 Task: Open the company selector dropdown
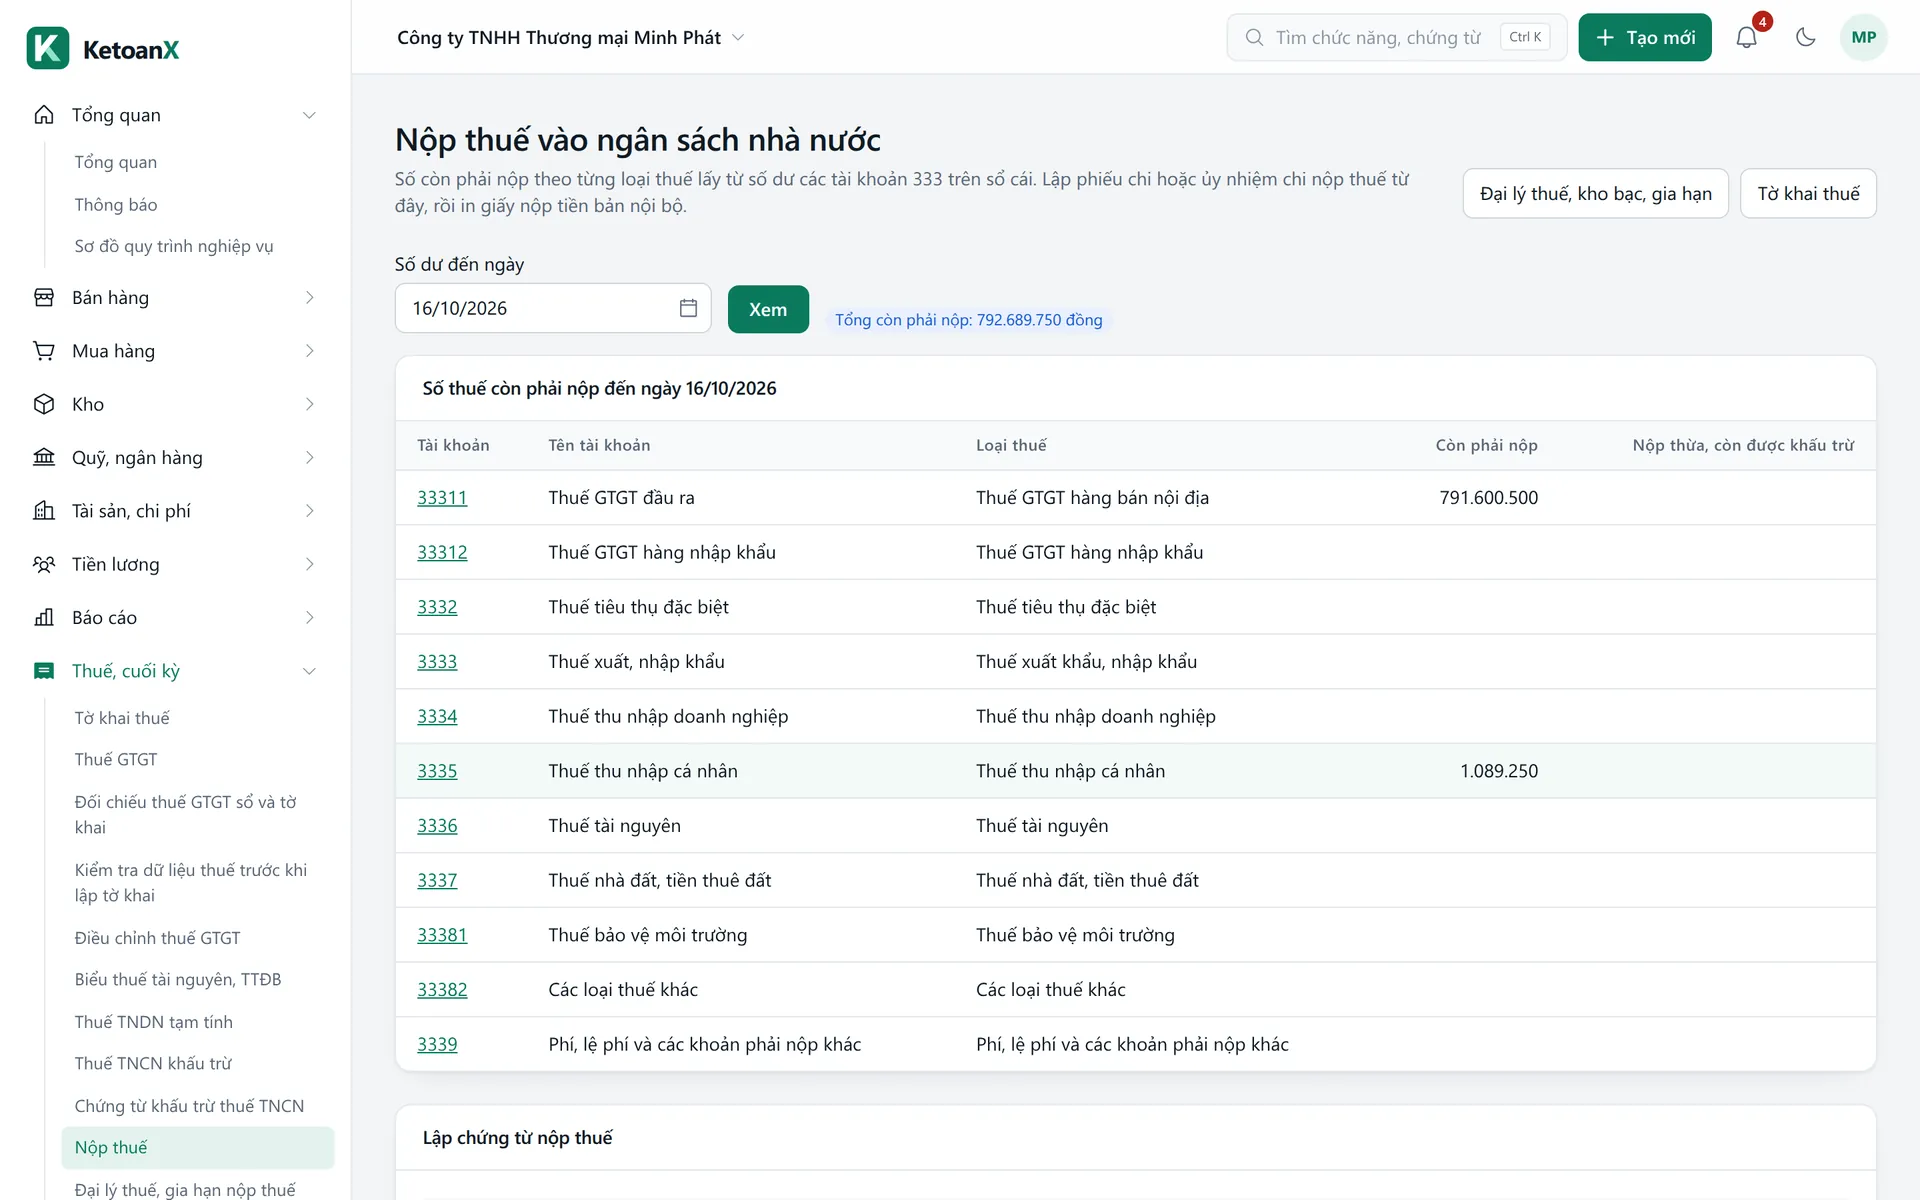[571, 37]
